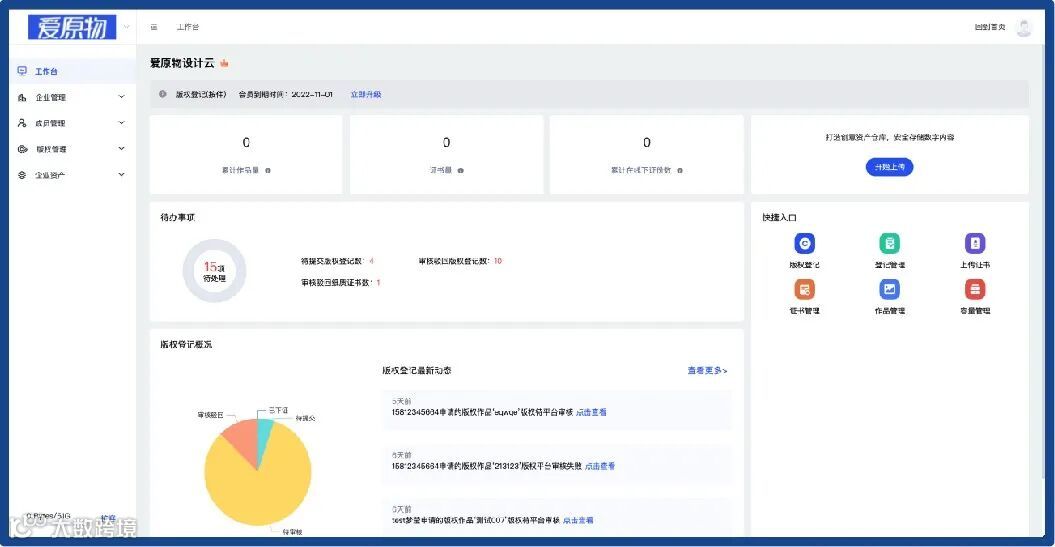Viewport: 1055px width, 547px height.
Task: Click the 开始上传 button
Action: click(889, 167)
